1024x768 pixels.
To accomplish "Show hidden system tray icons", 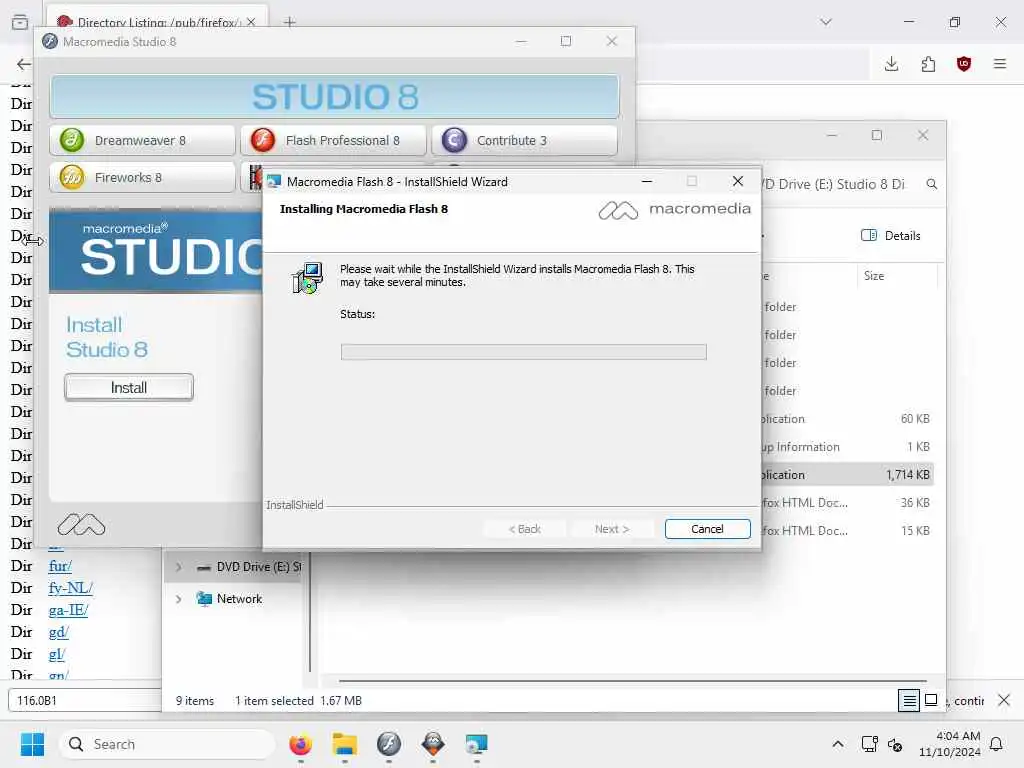I will pos(838,744).
